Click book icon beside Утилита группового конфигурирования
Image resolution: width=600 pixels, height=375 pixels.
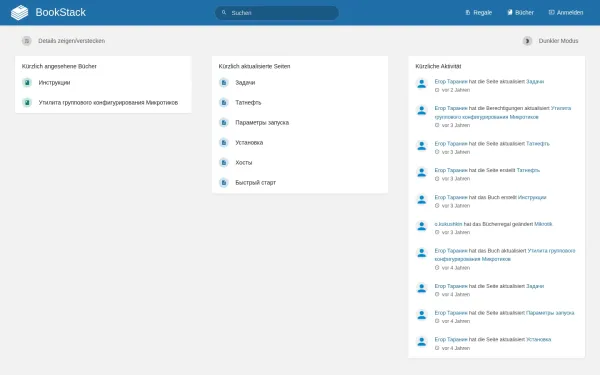tap(27, 103)
